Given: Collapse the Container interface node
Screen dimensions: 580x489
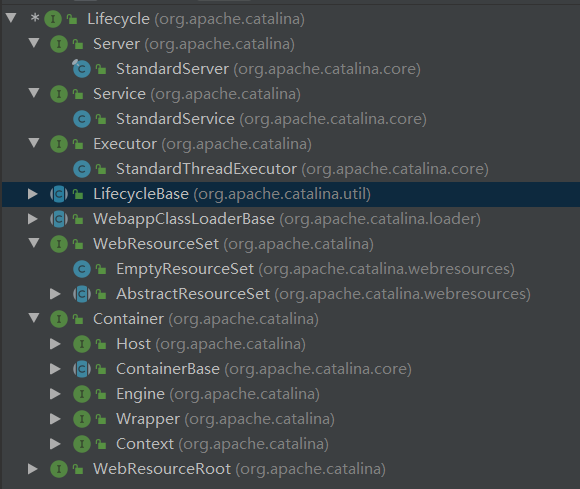Looking at the screenshot, I should pos(34,318).
